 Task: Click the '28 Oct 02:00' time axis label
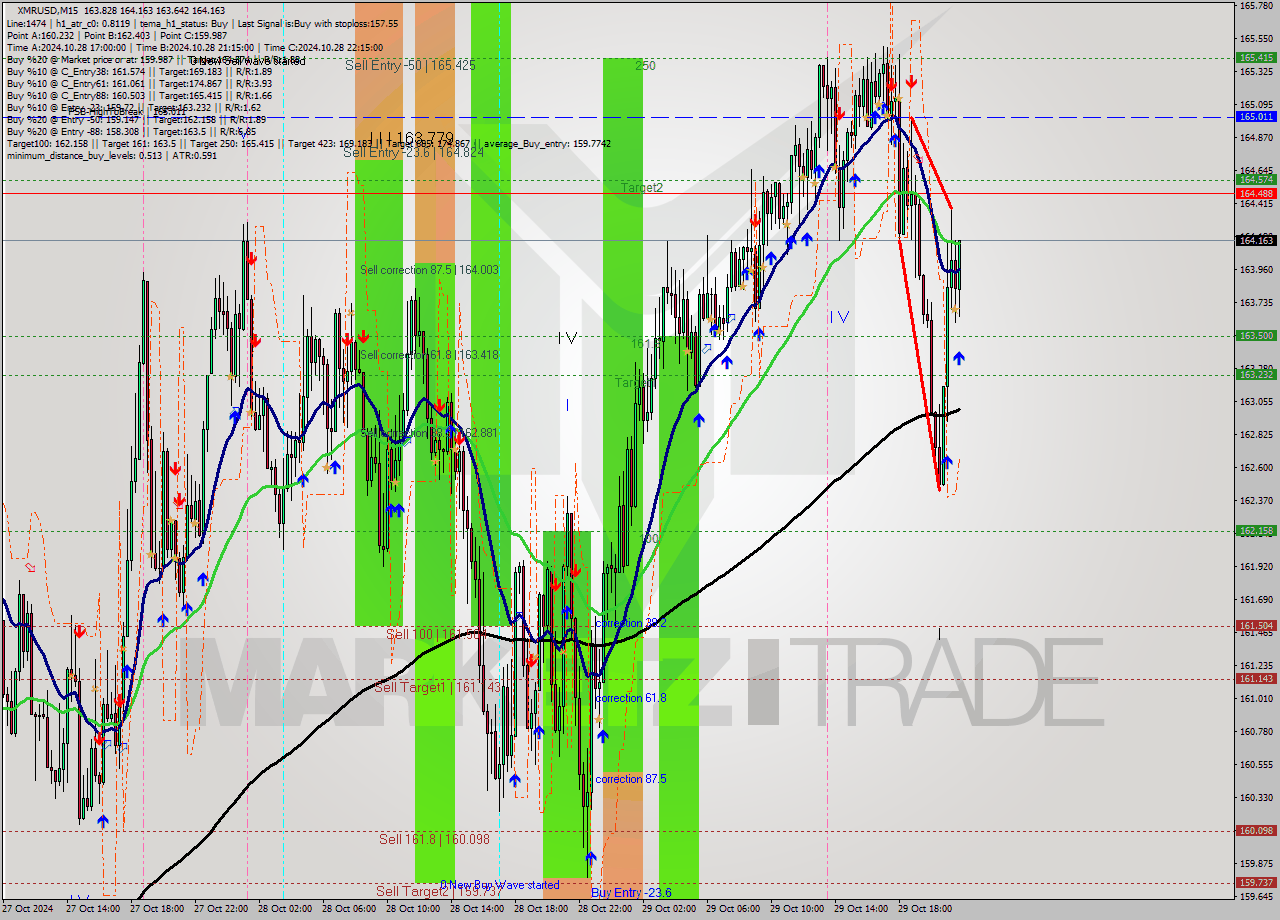point(285,910)
